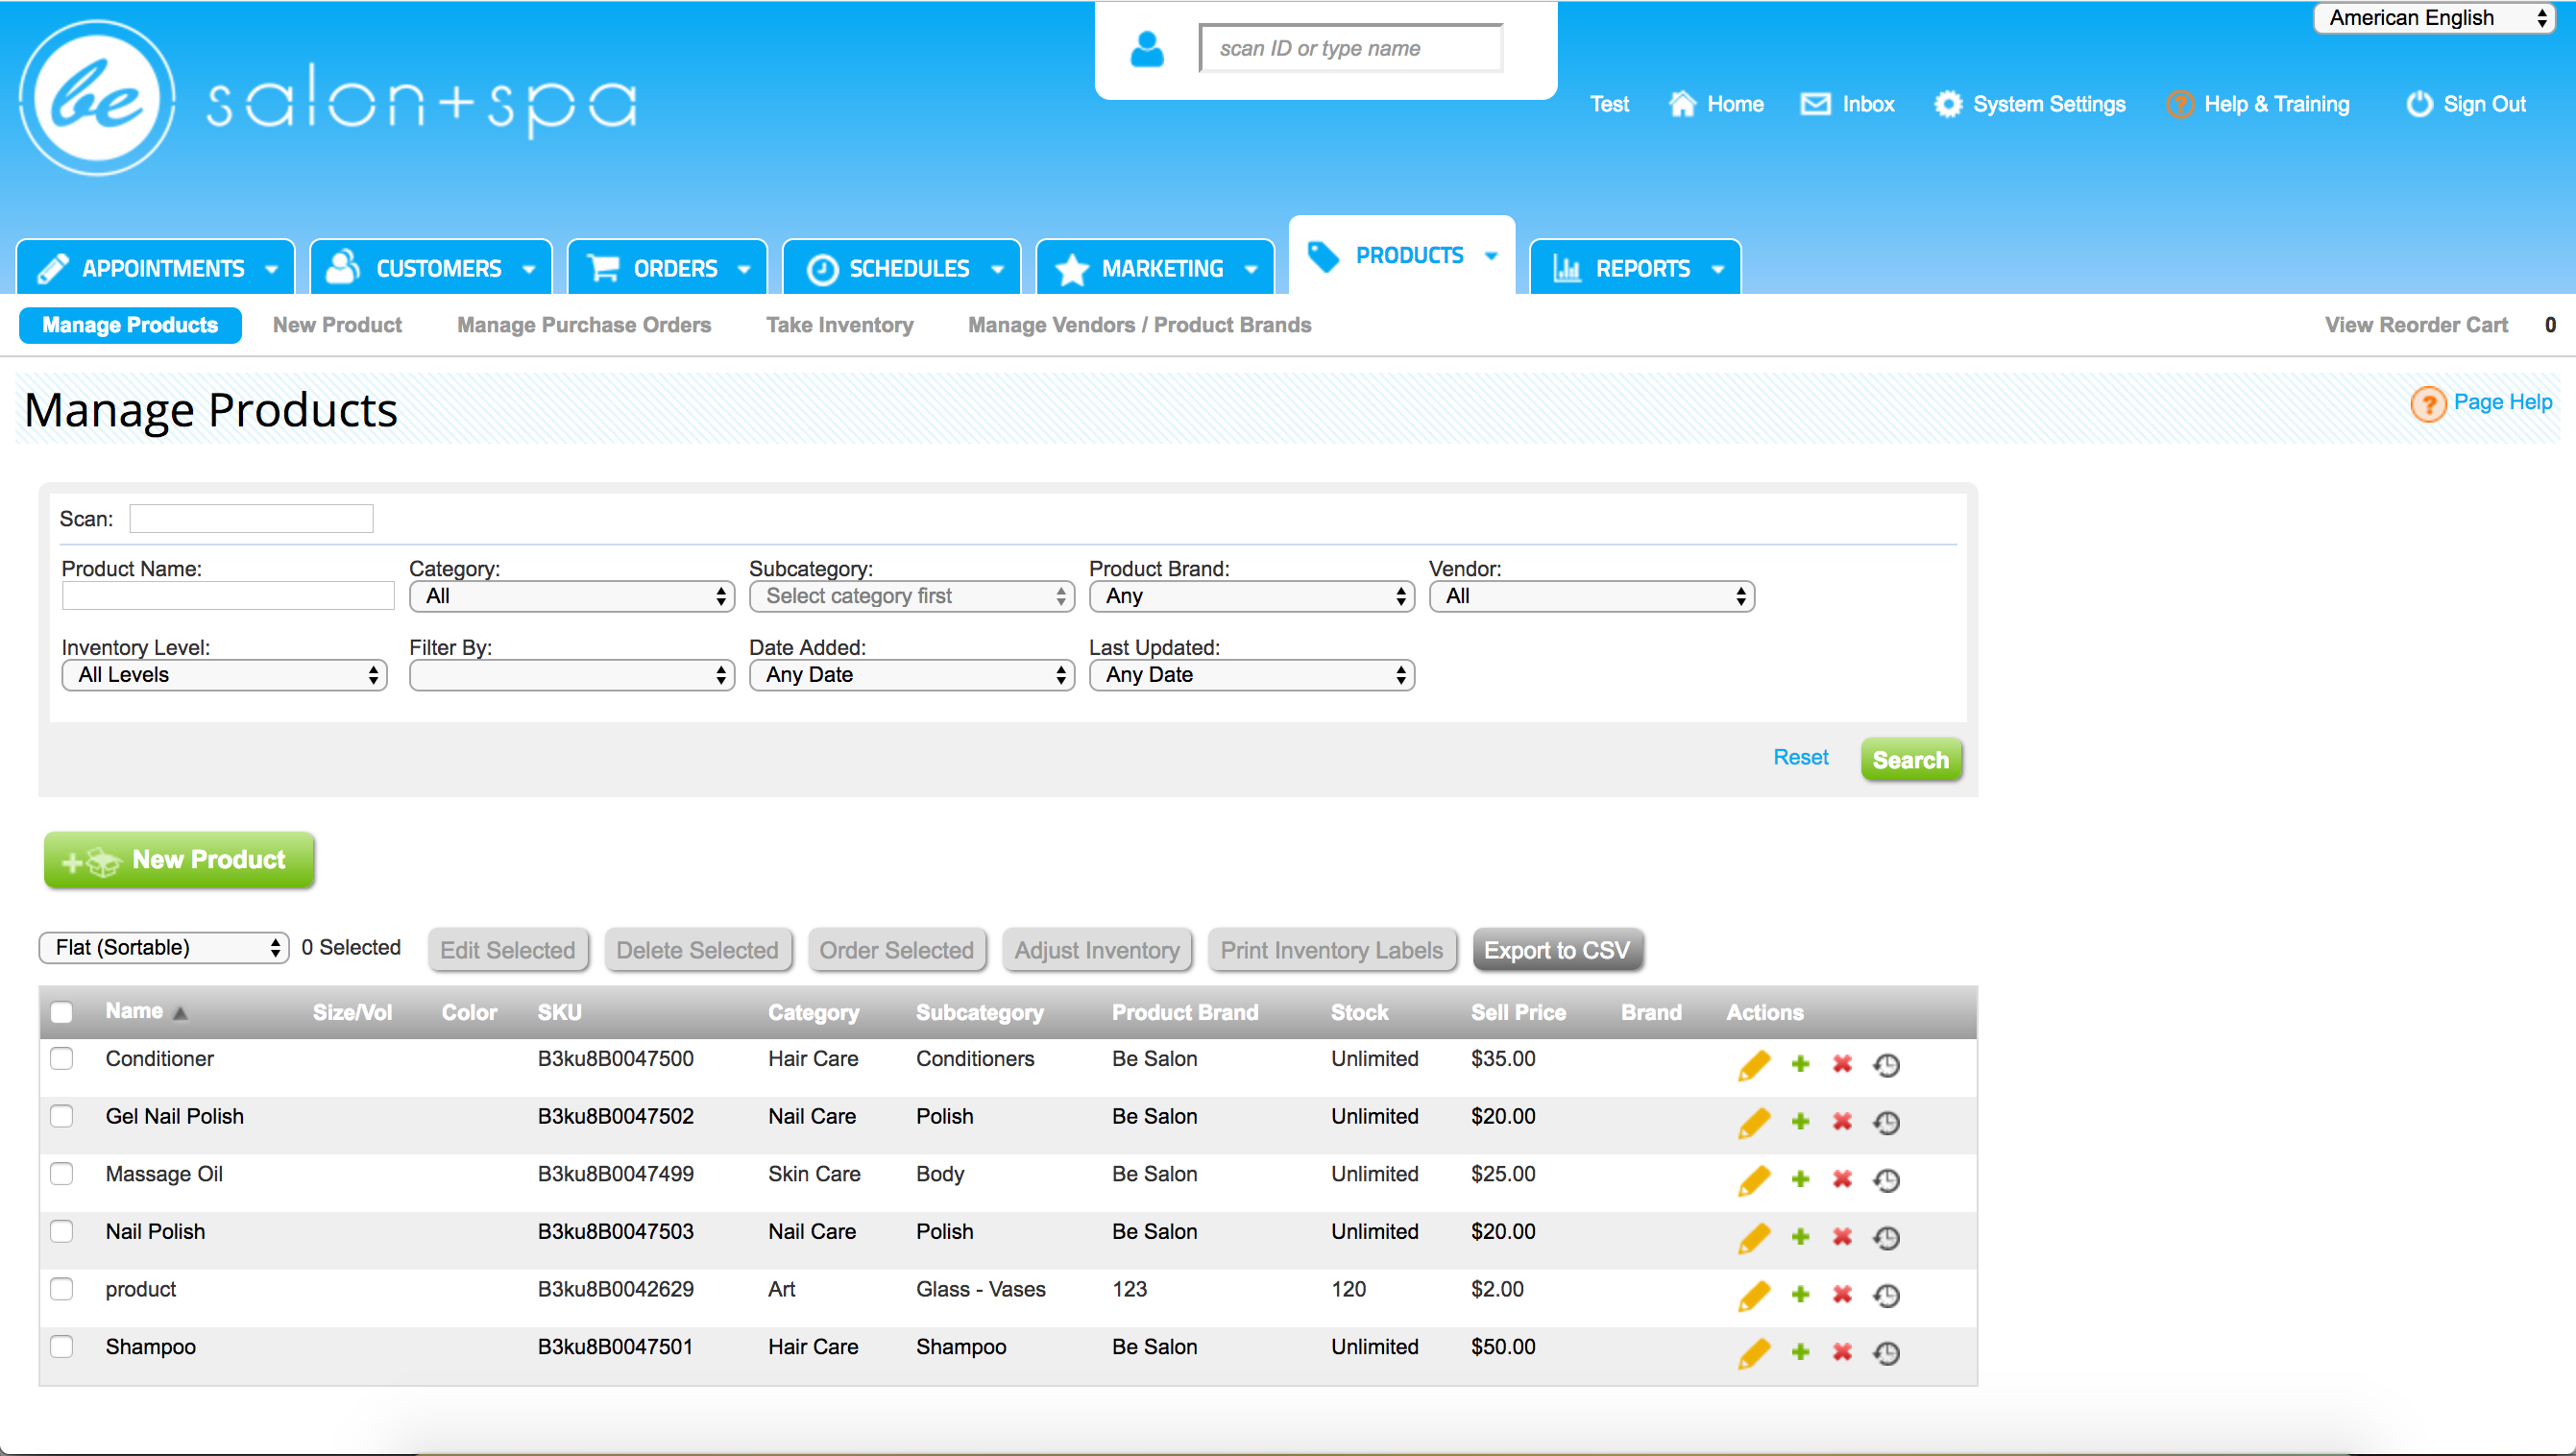The height and width of the screenshot is (1456, 2576).
Task: Click the Page Help question mark icon
Action: click(x=2428, y=404)
